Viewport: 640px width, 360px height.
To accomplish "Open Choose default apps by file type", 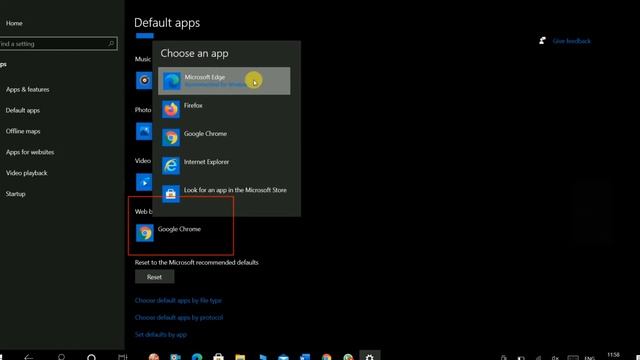I will (x=178, y=300).
